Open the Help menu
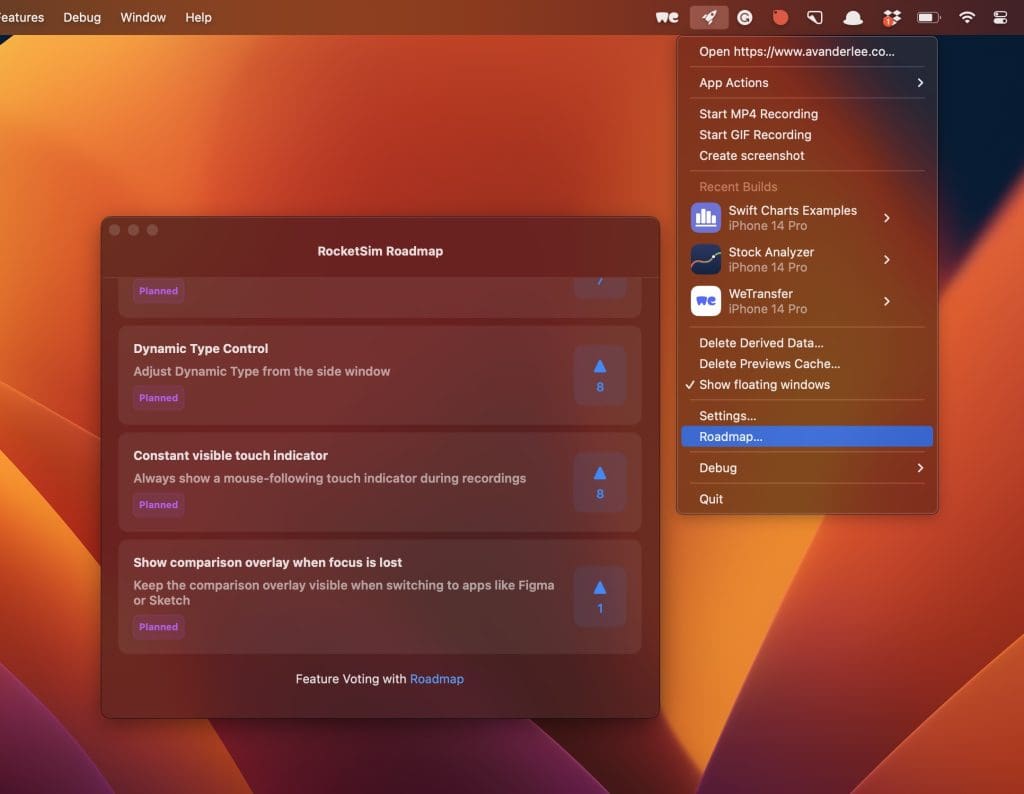The height and width of the screenshot is (794, 1024). coord(198,18)
